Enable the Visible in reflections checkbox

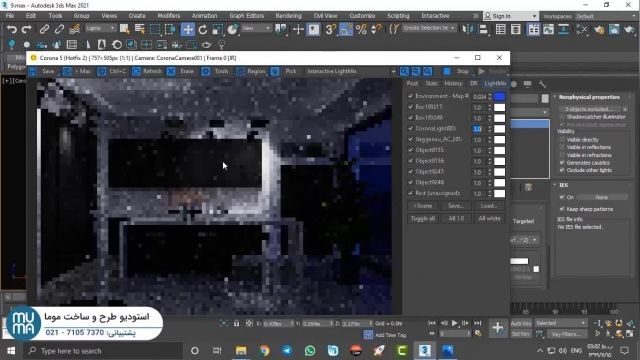562,147
